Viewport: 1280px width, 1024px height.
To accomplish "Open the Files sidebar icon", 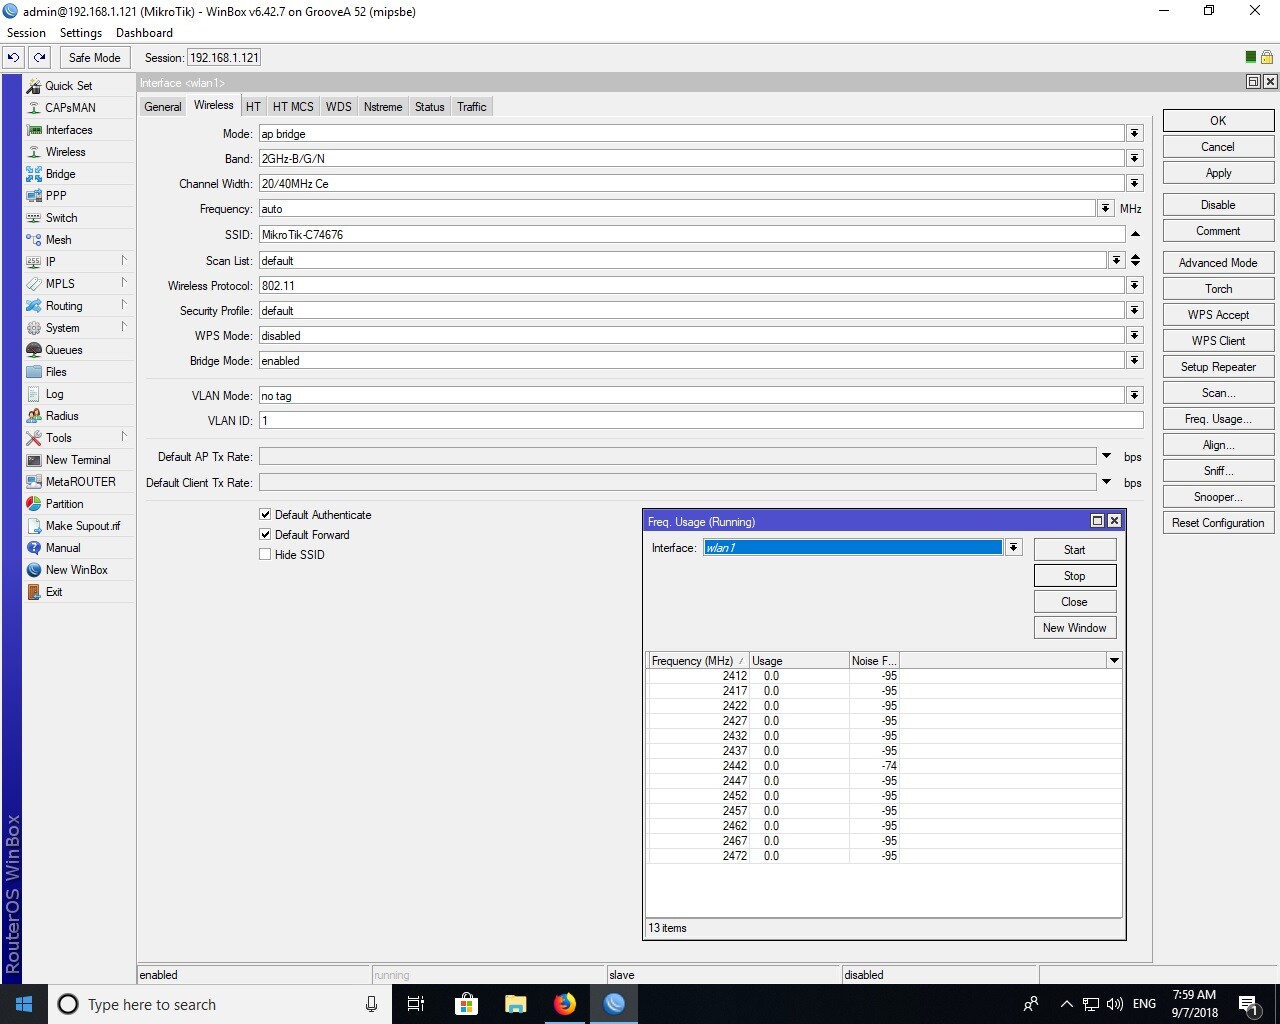I will (x=34, y=372).
